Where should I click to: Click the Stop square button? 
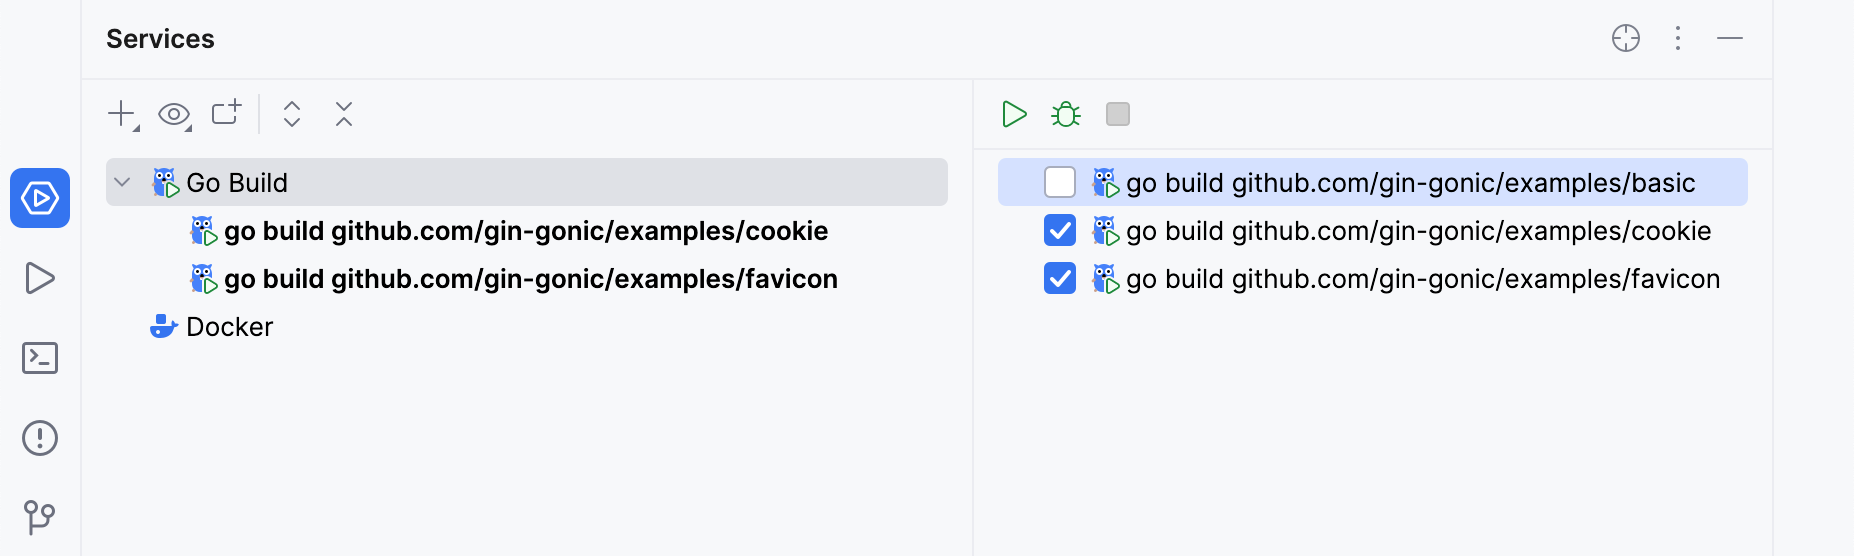(1118, 114)
